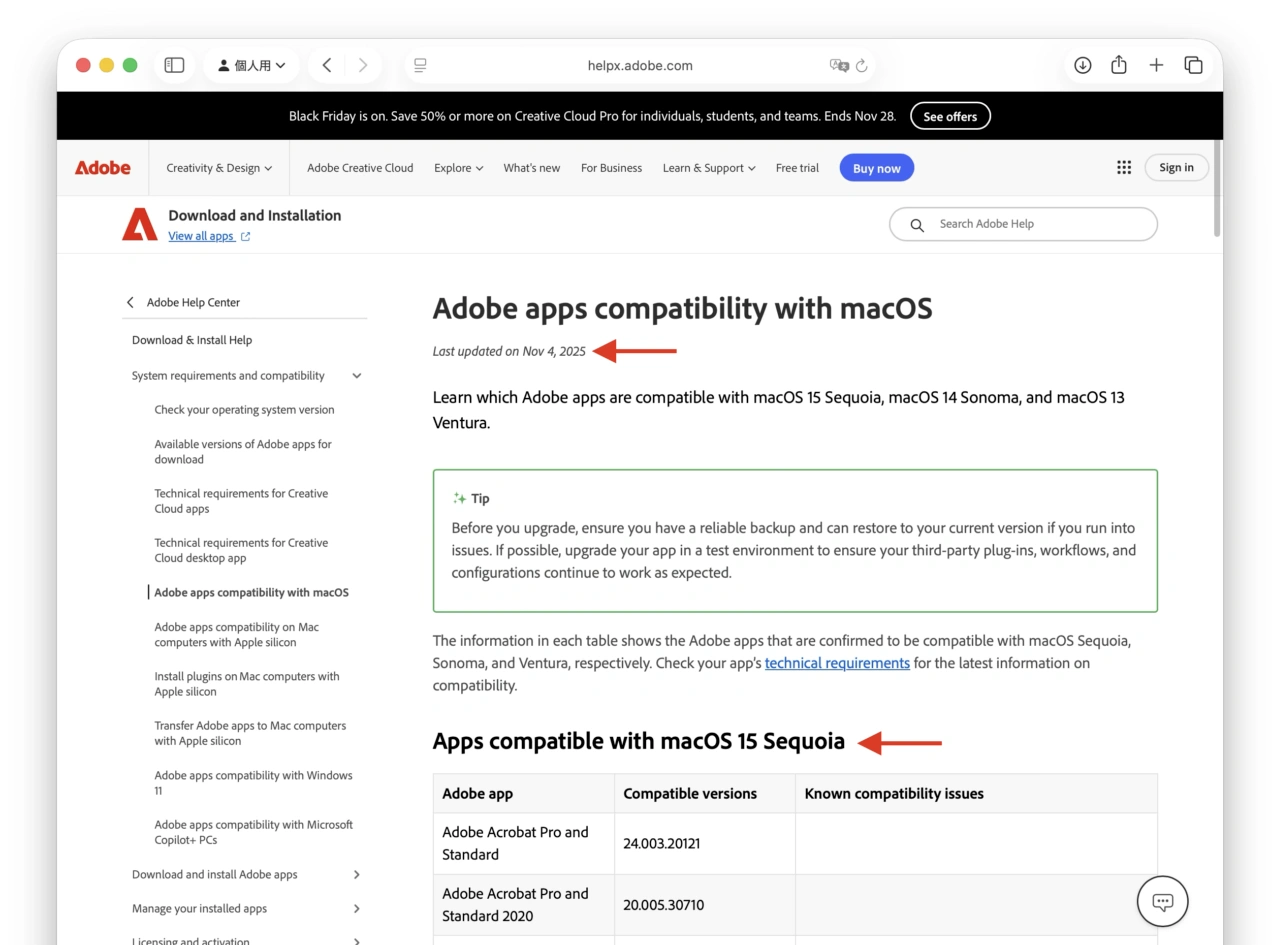Open the chat feedback bubble
The width and height of the screenshot is (1280, 945).
click(x=1162, y=901)
